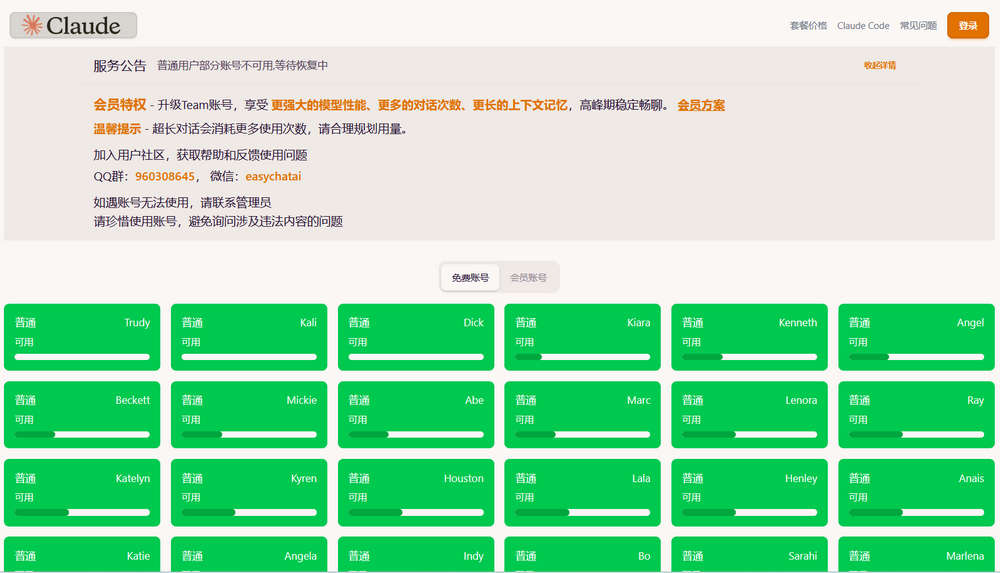Click the Claude logo
This screenshot has width=1000, height=573.
73,26
